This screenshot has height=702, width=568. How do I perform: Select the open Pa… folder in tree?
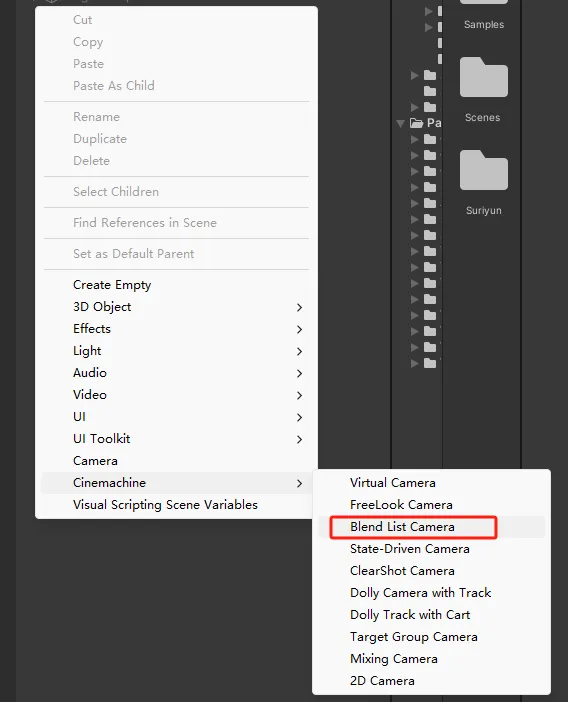426,123
